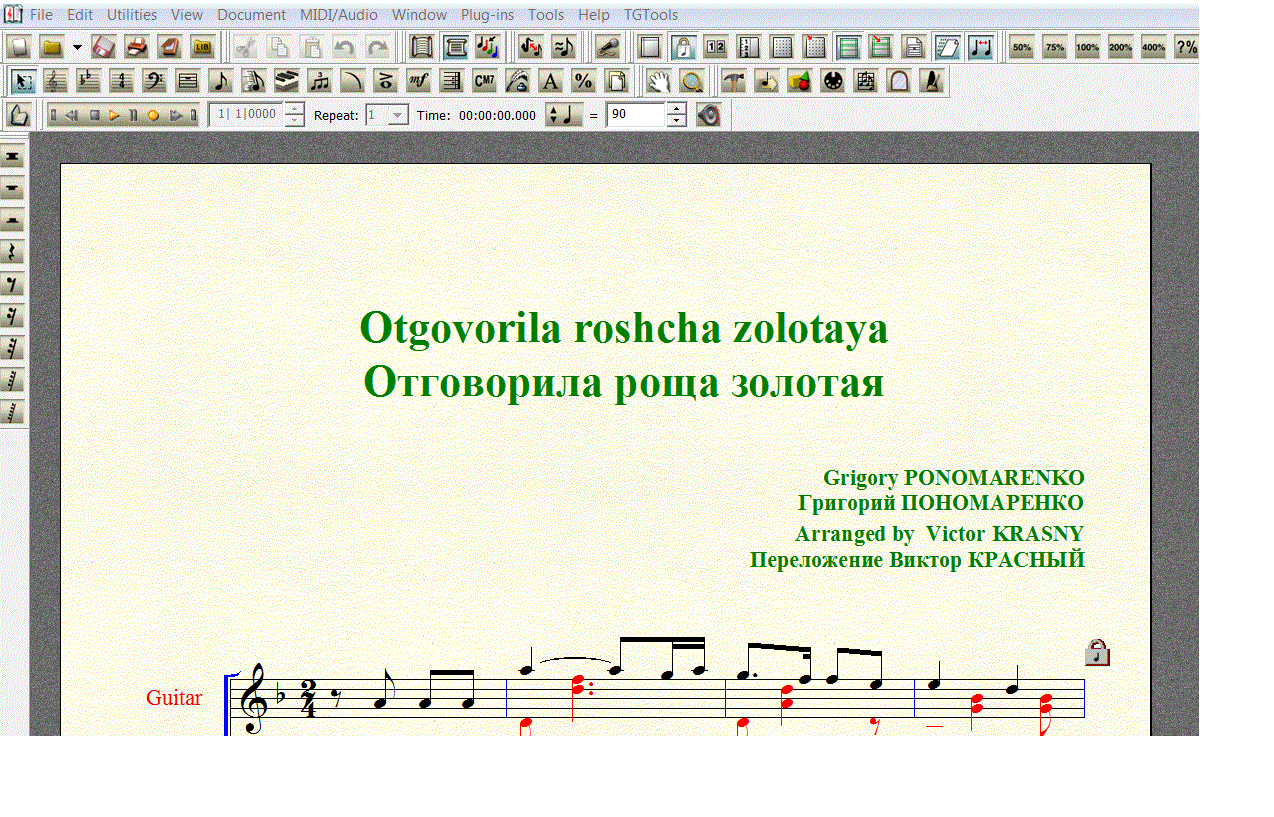
Task: Activate the Repeat tool
Action: (452, 81)
